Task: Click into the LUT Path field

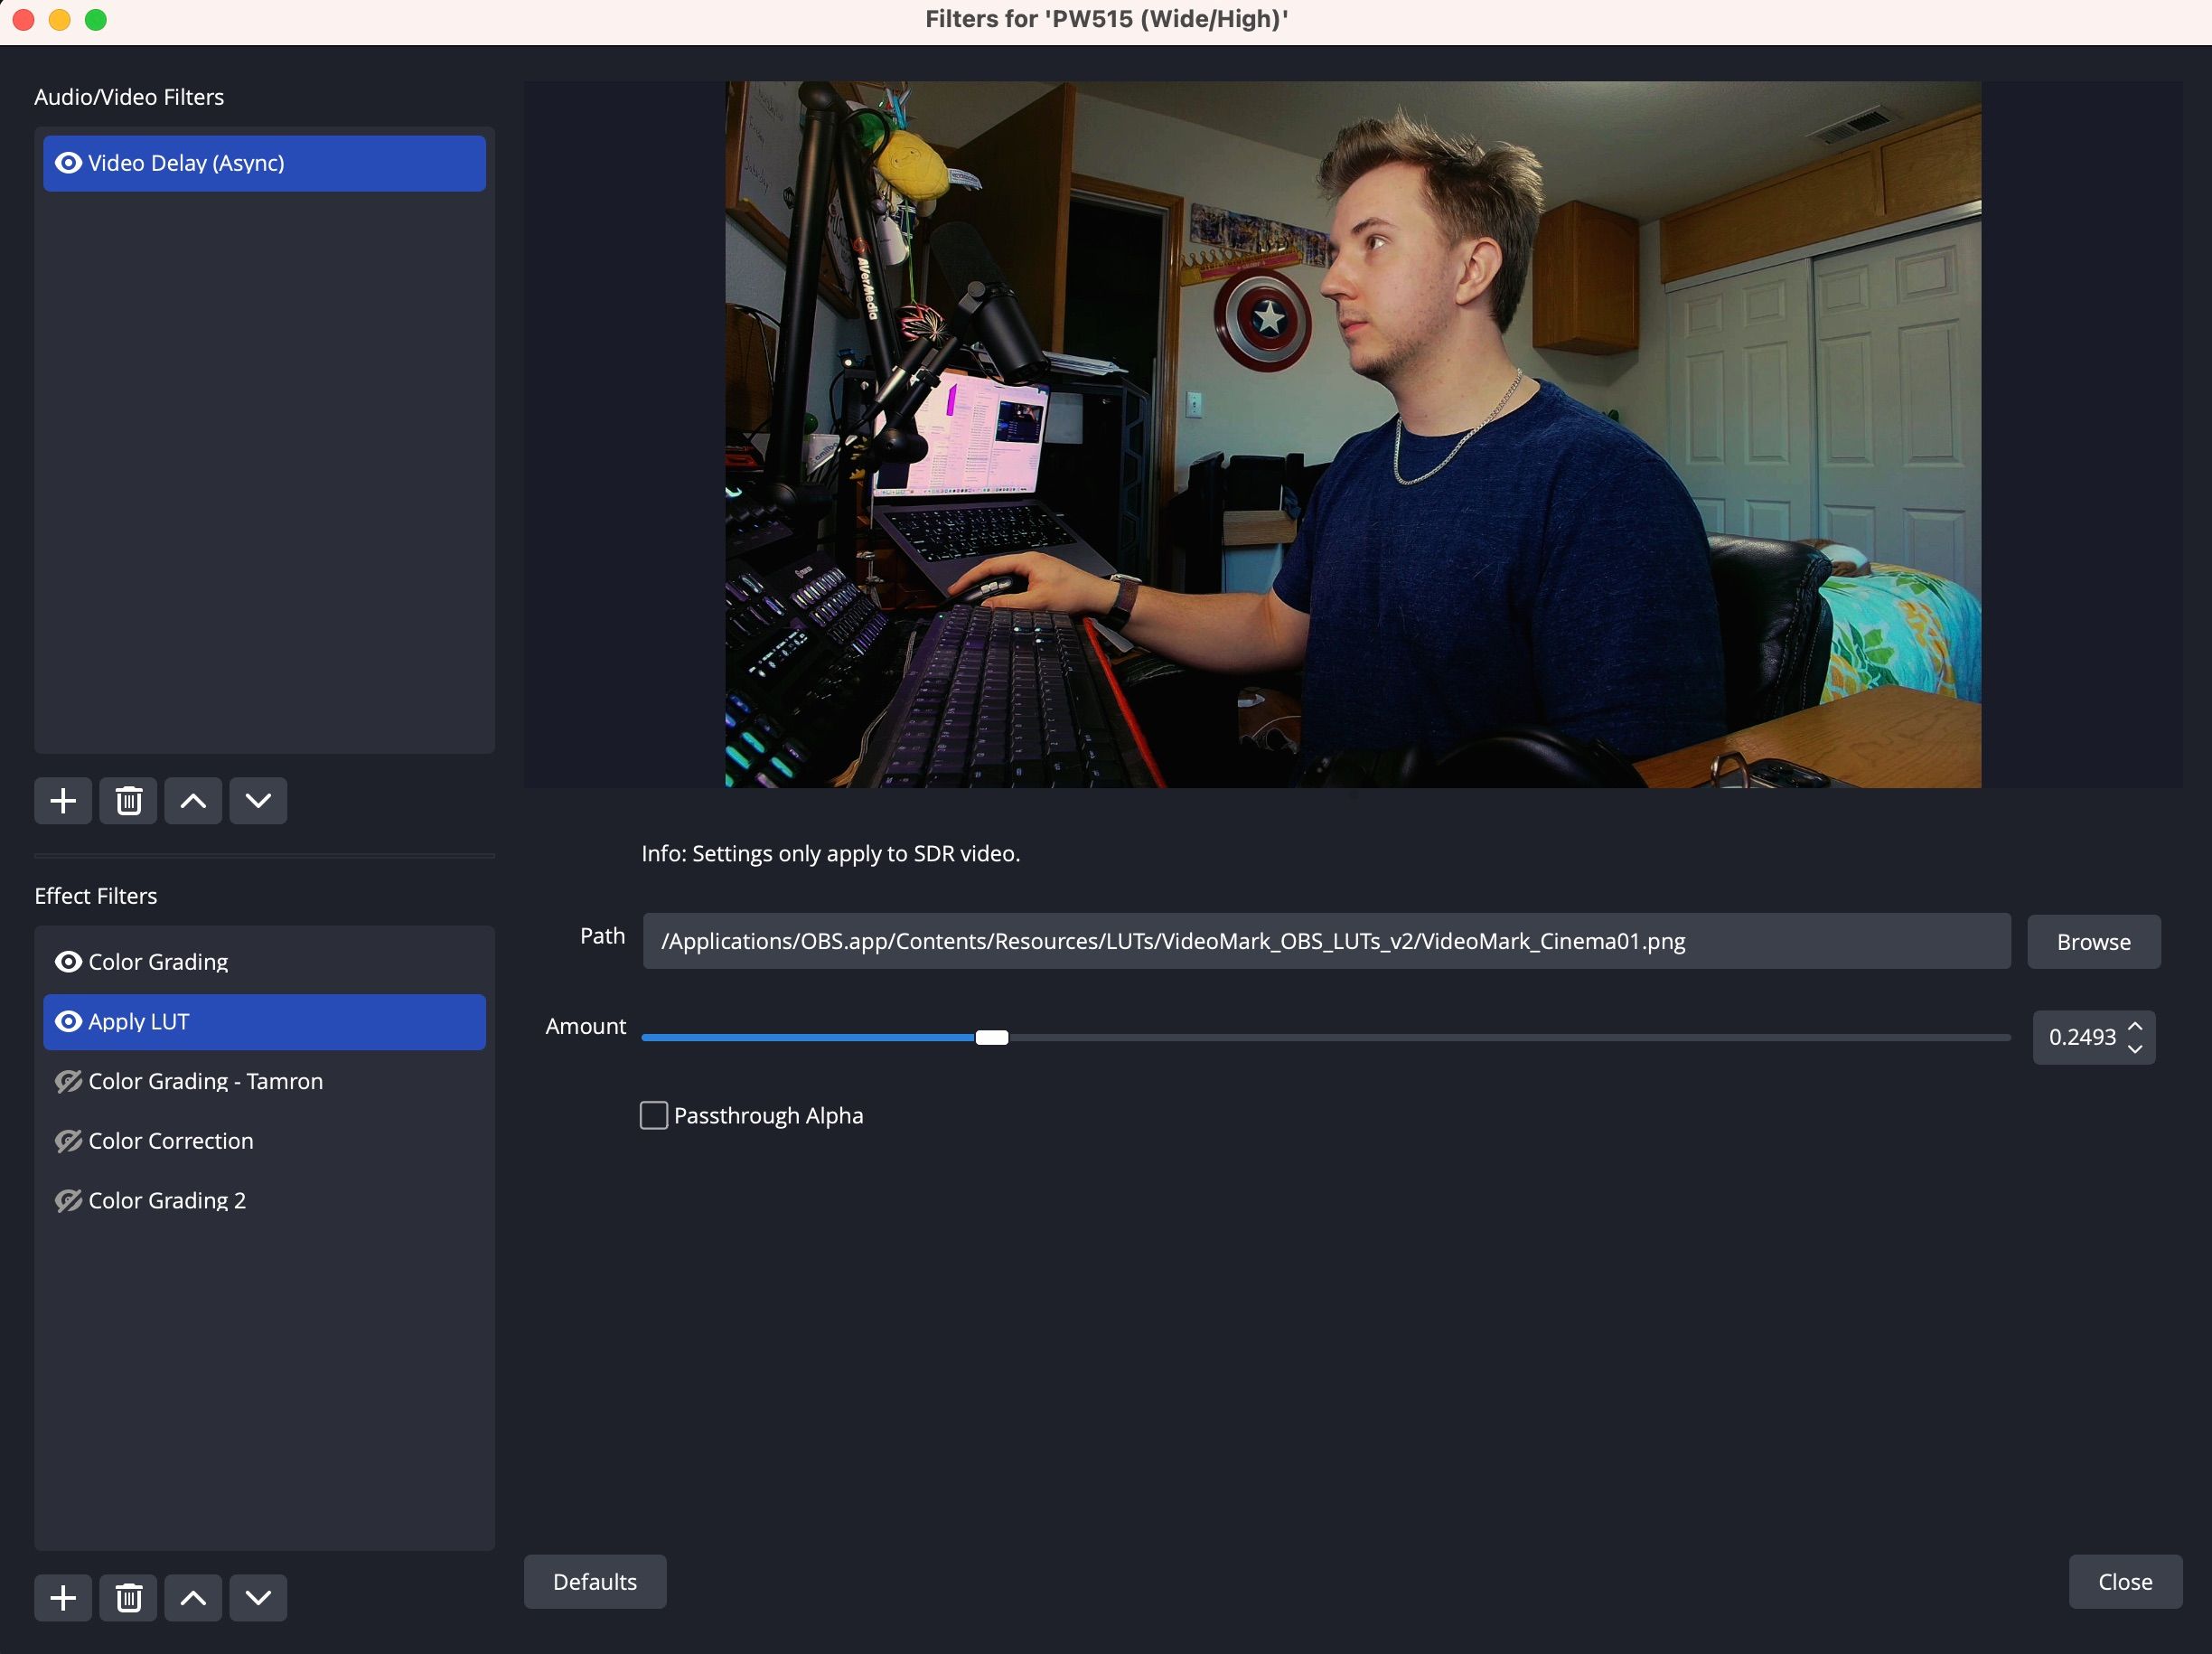Action: coord(1325,941)
